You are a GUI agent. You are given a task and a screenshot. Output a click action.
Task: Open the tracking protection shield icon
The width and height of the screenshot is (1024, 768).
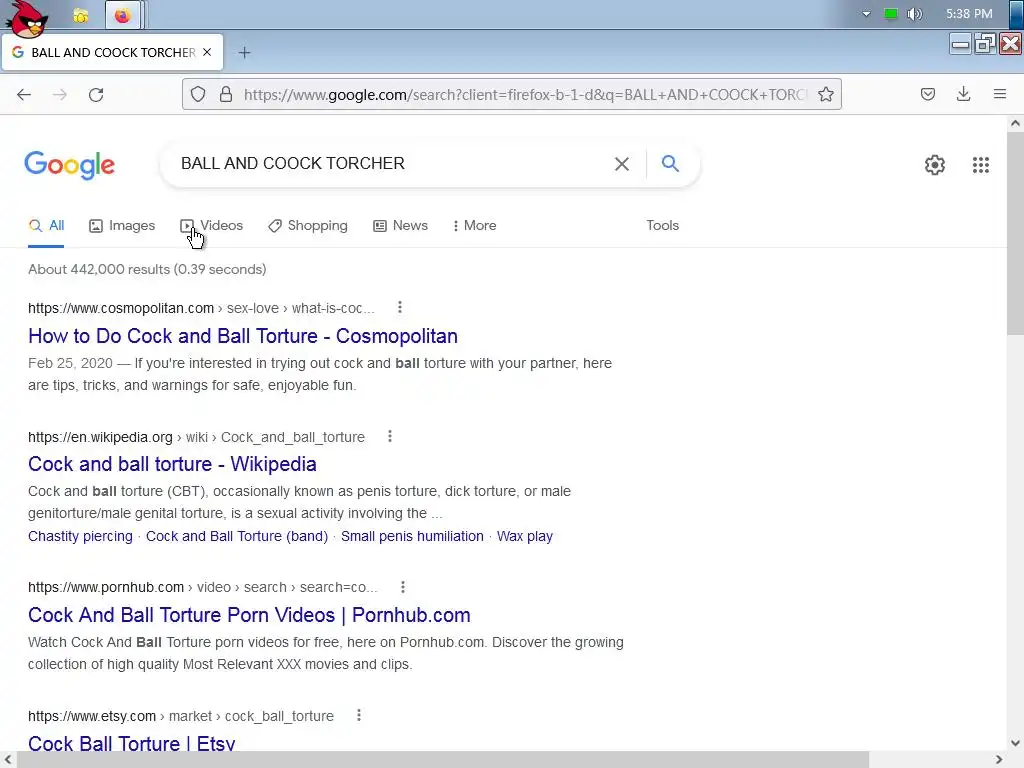tap(198, 95)
